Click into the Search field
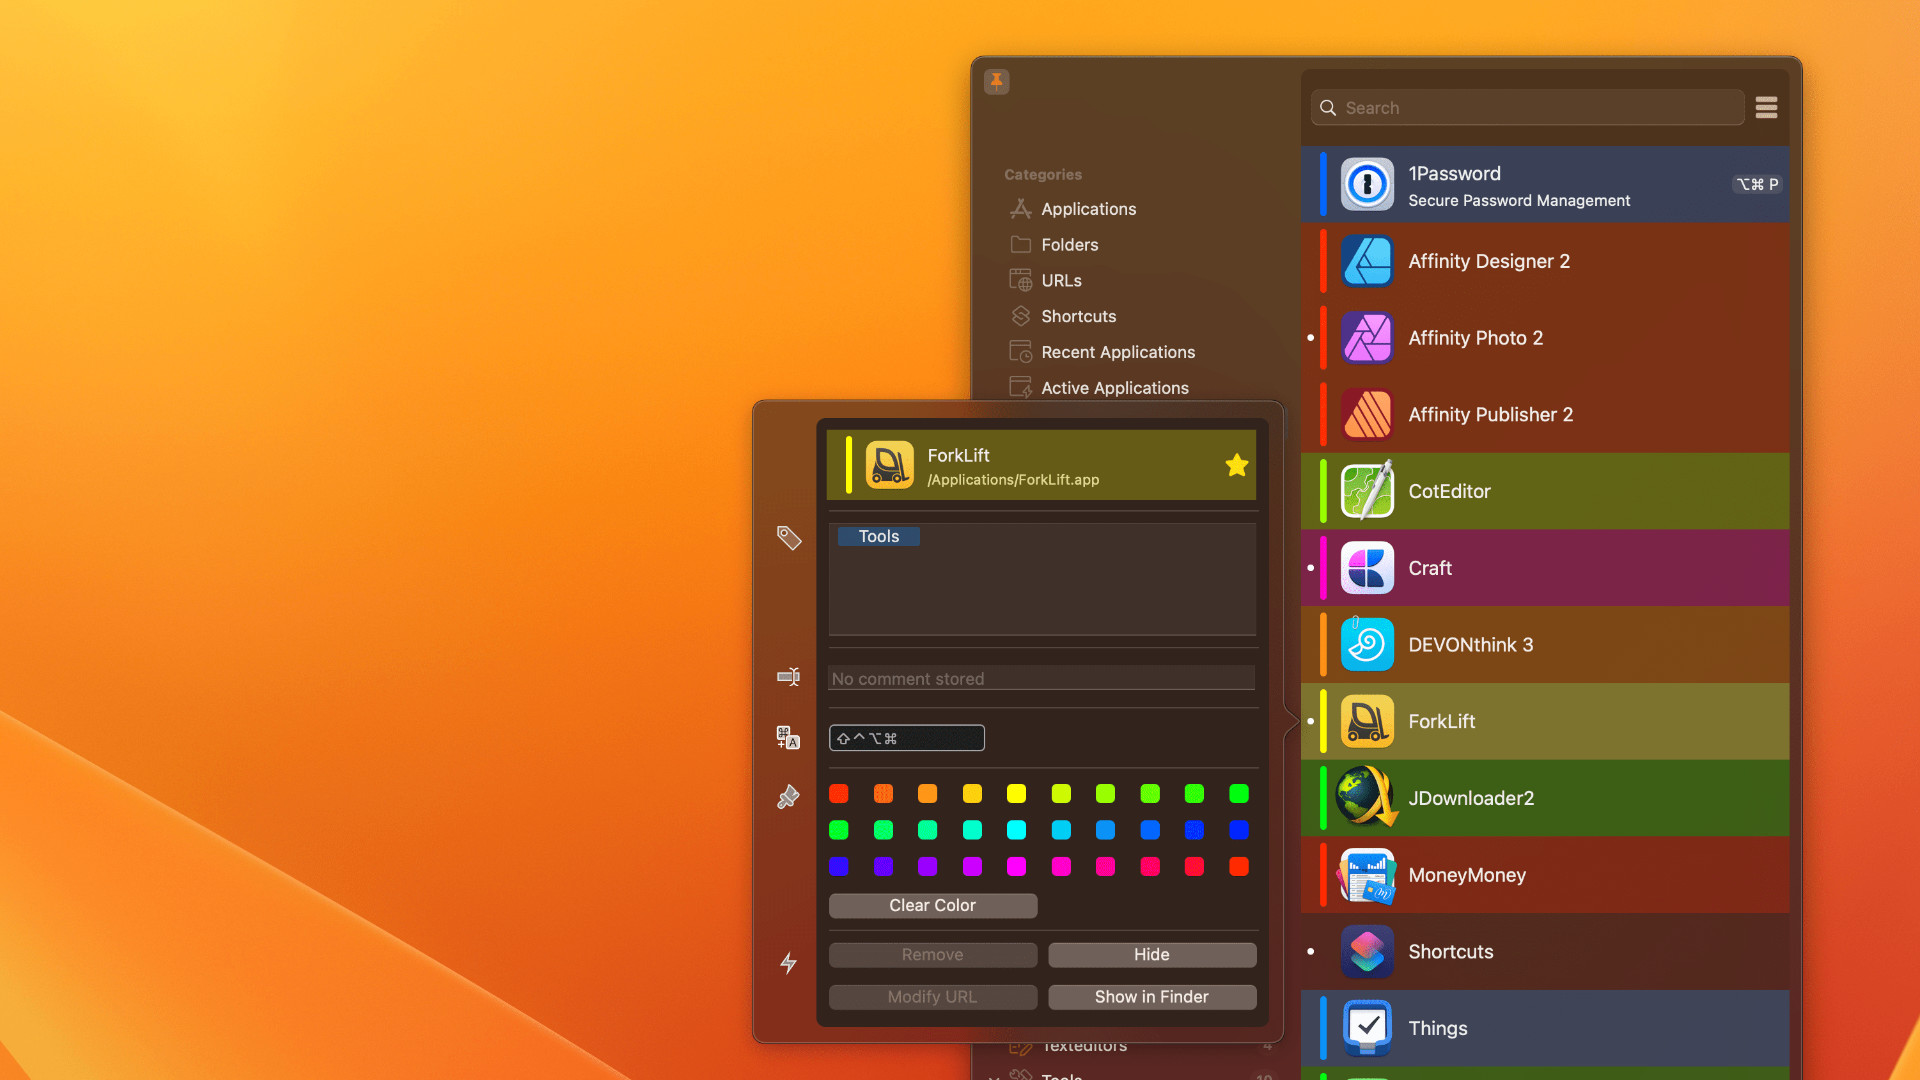The height and width of the screenshot is (1080, 1920). 1528,107
